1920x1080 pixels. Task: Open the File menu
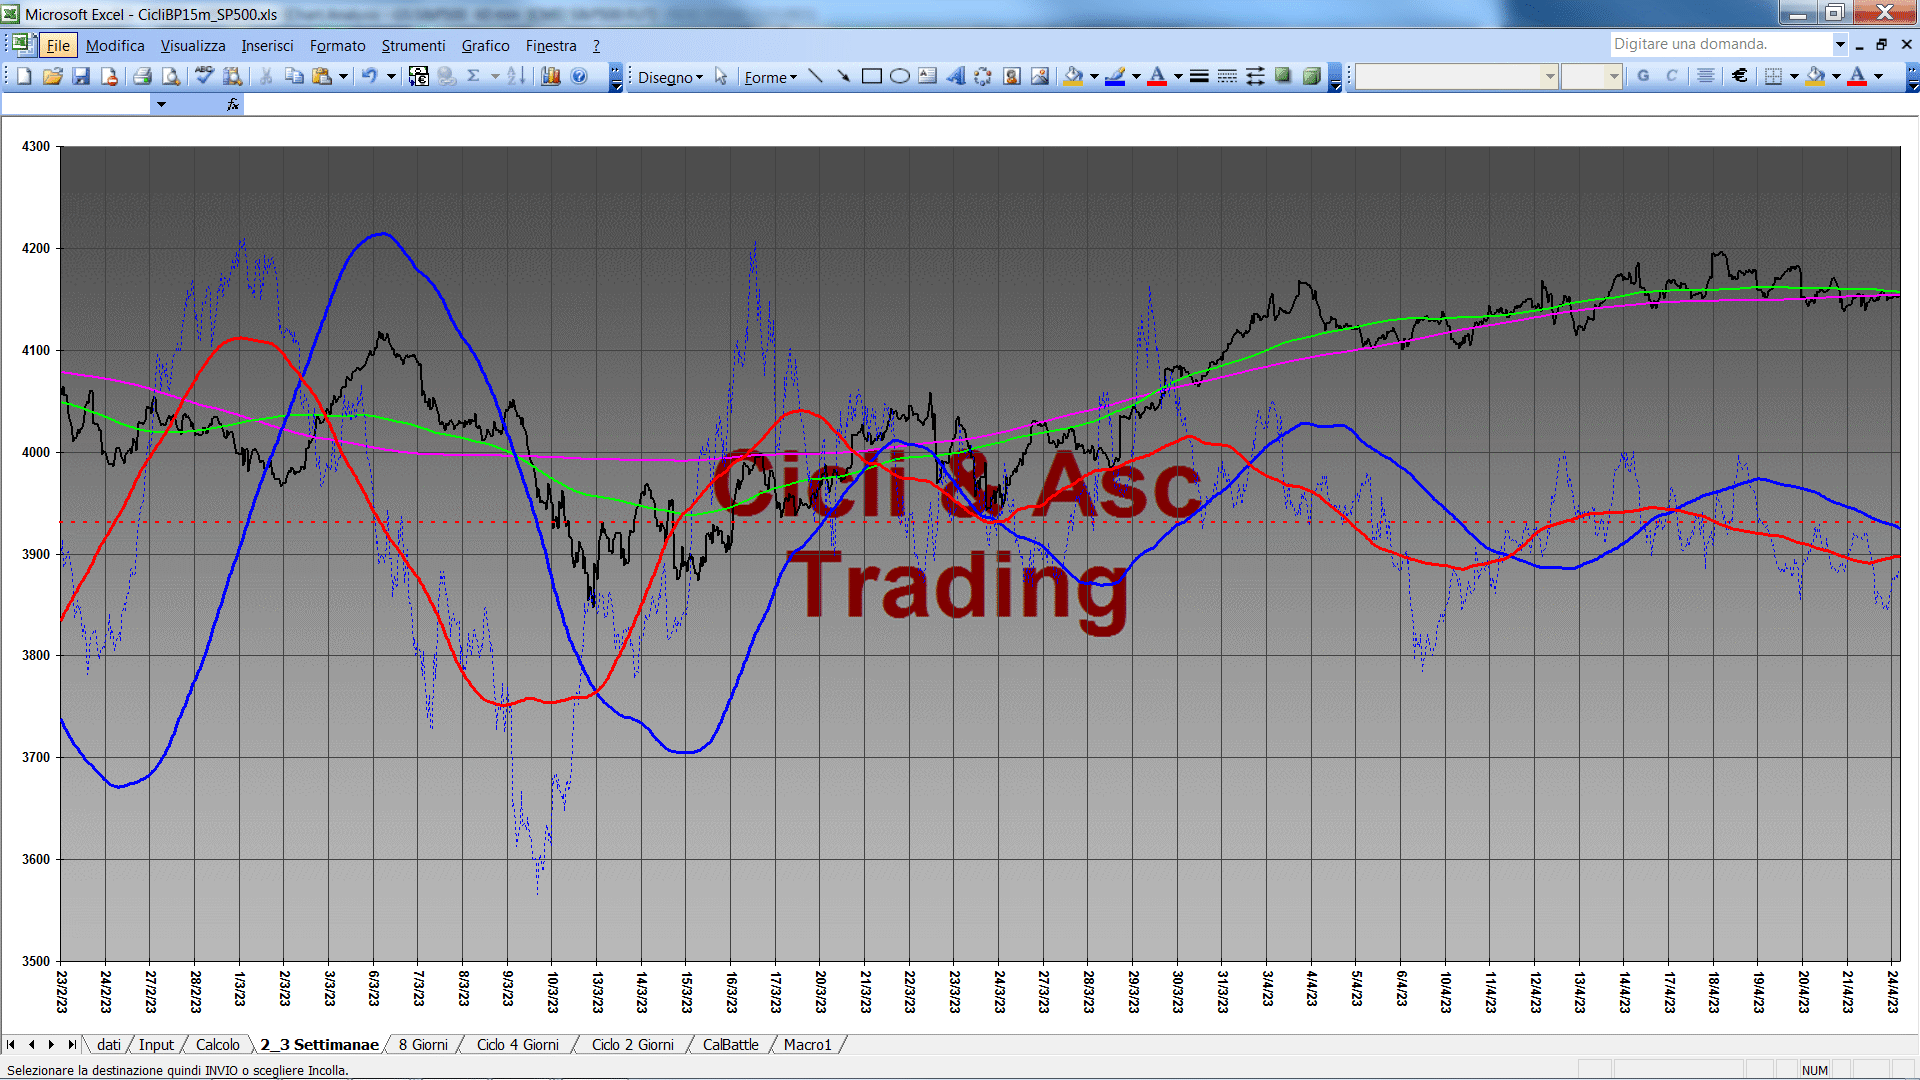tap(58, 45)
